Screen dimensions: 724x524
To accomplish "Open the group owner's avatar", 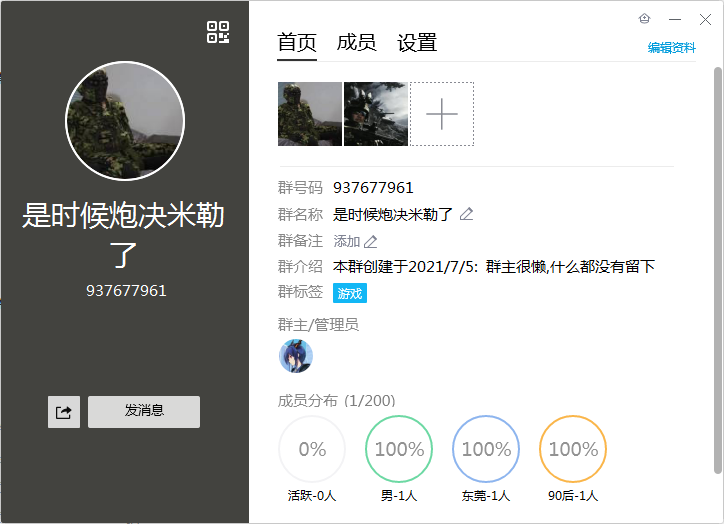I will click(x=296, y=356).
